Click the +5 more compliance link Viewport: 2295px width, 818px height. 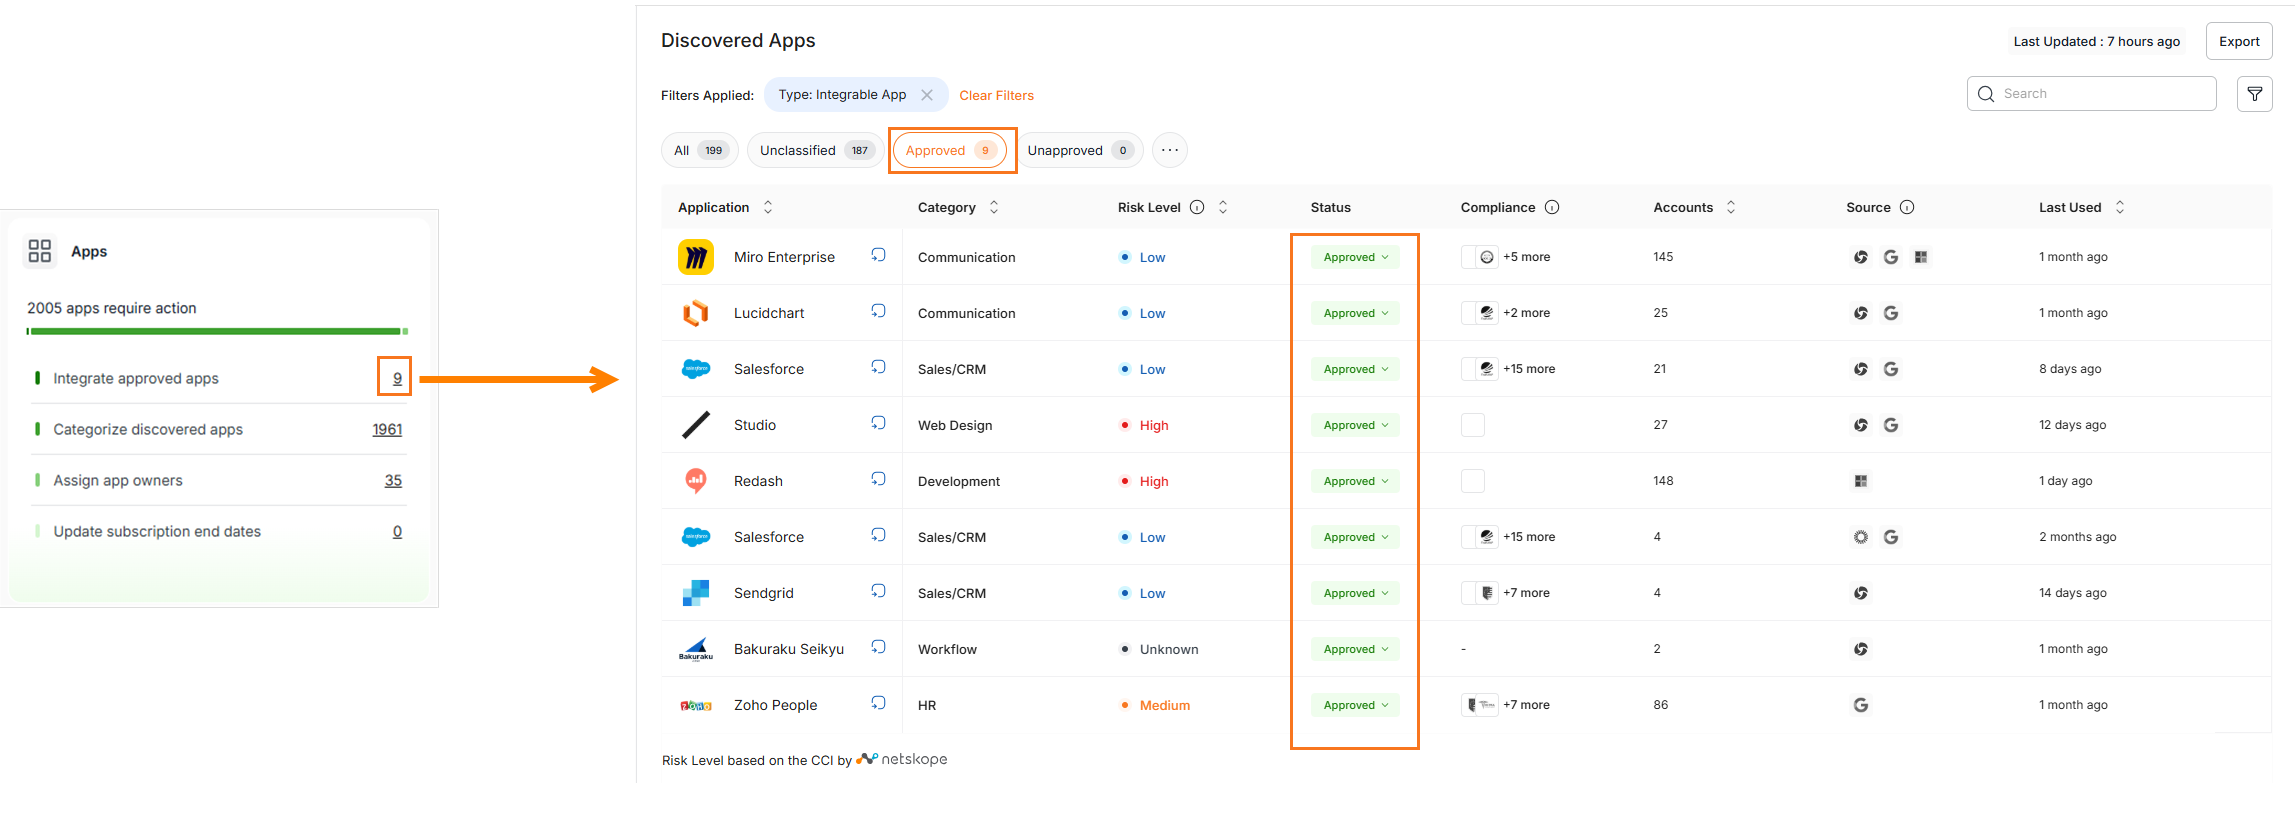(x=1526, y=257)
